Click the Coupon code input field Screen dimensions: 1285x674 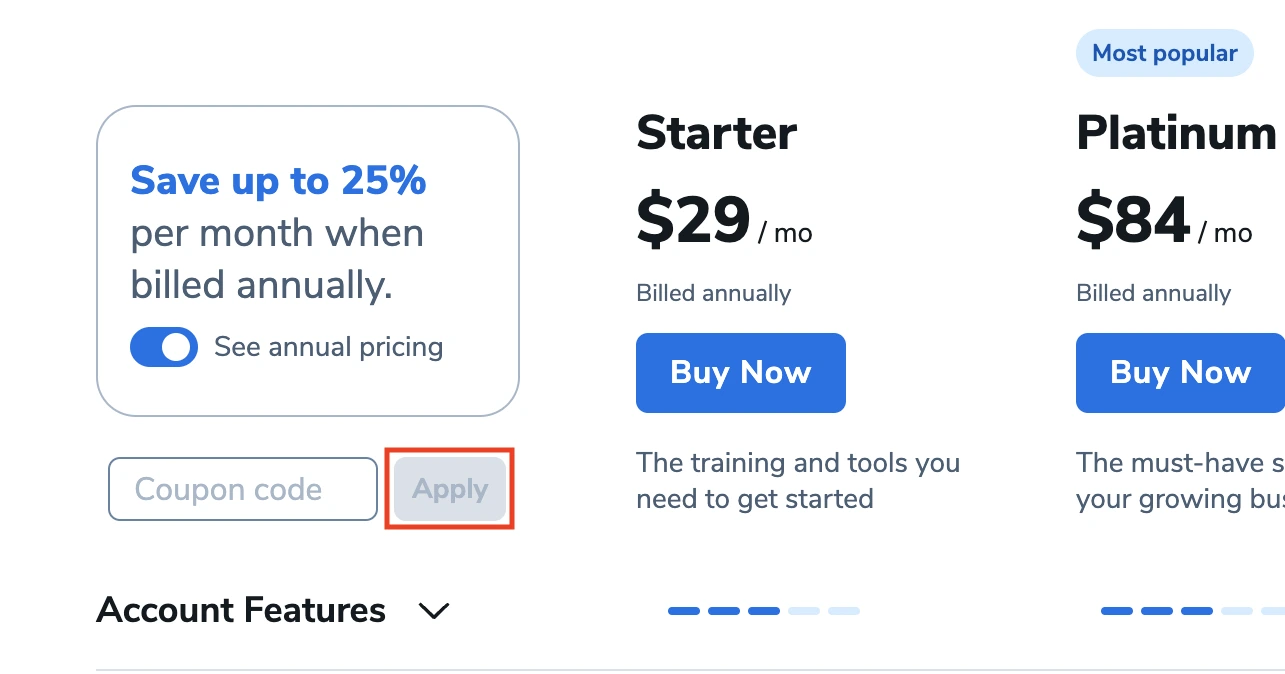[243, 489]
